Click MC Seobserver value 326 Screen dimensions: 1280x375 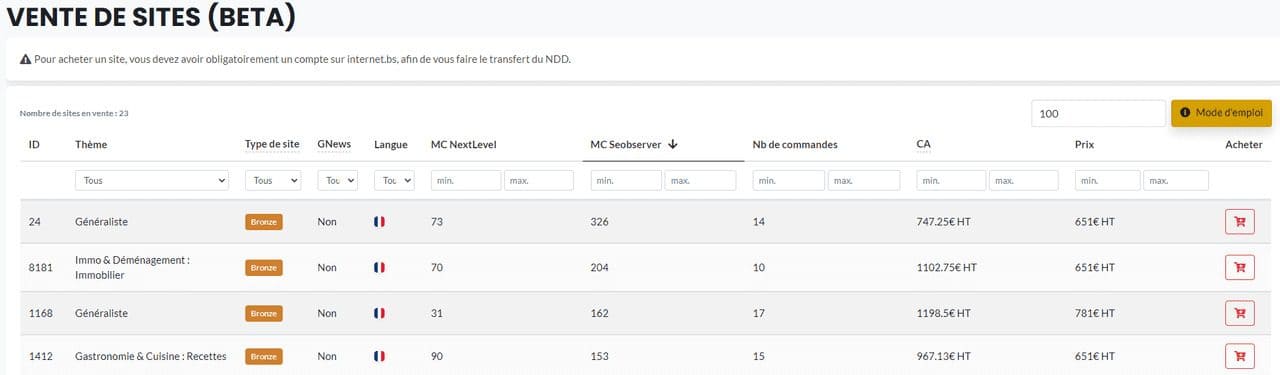600,222
